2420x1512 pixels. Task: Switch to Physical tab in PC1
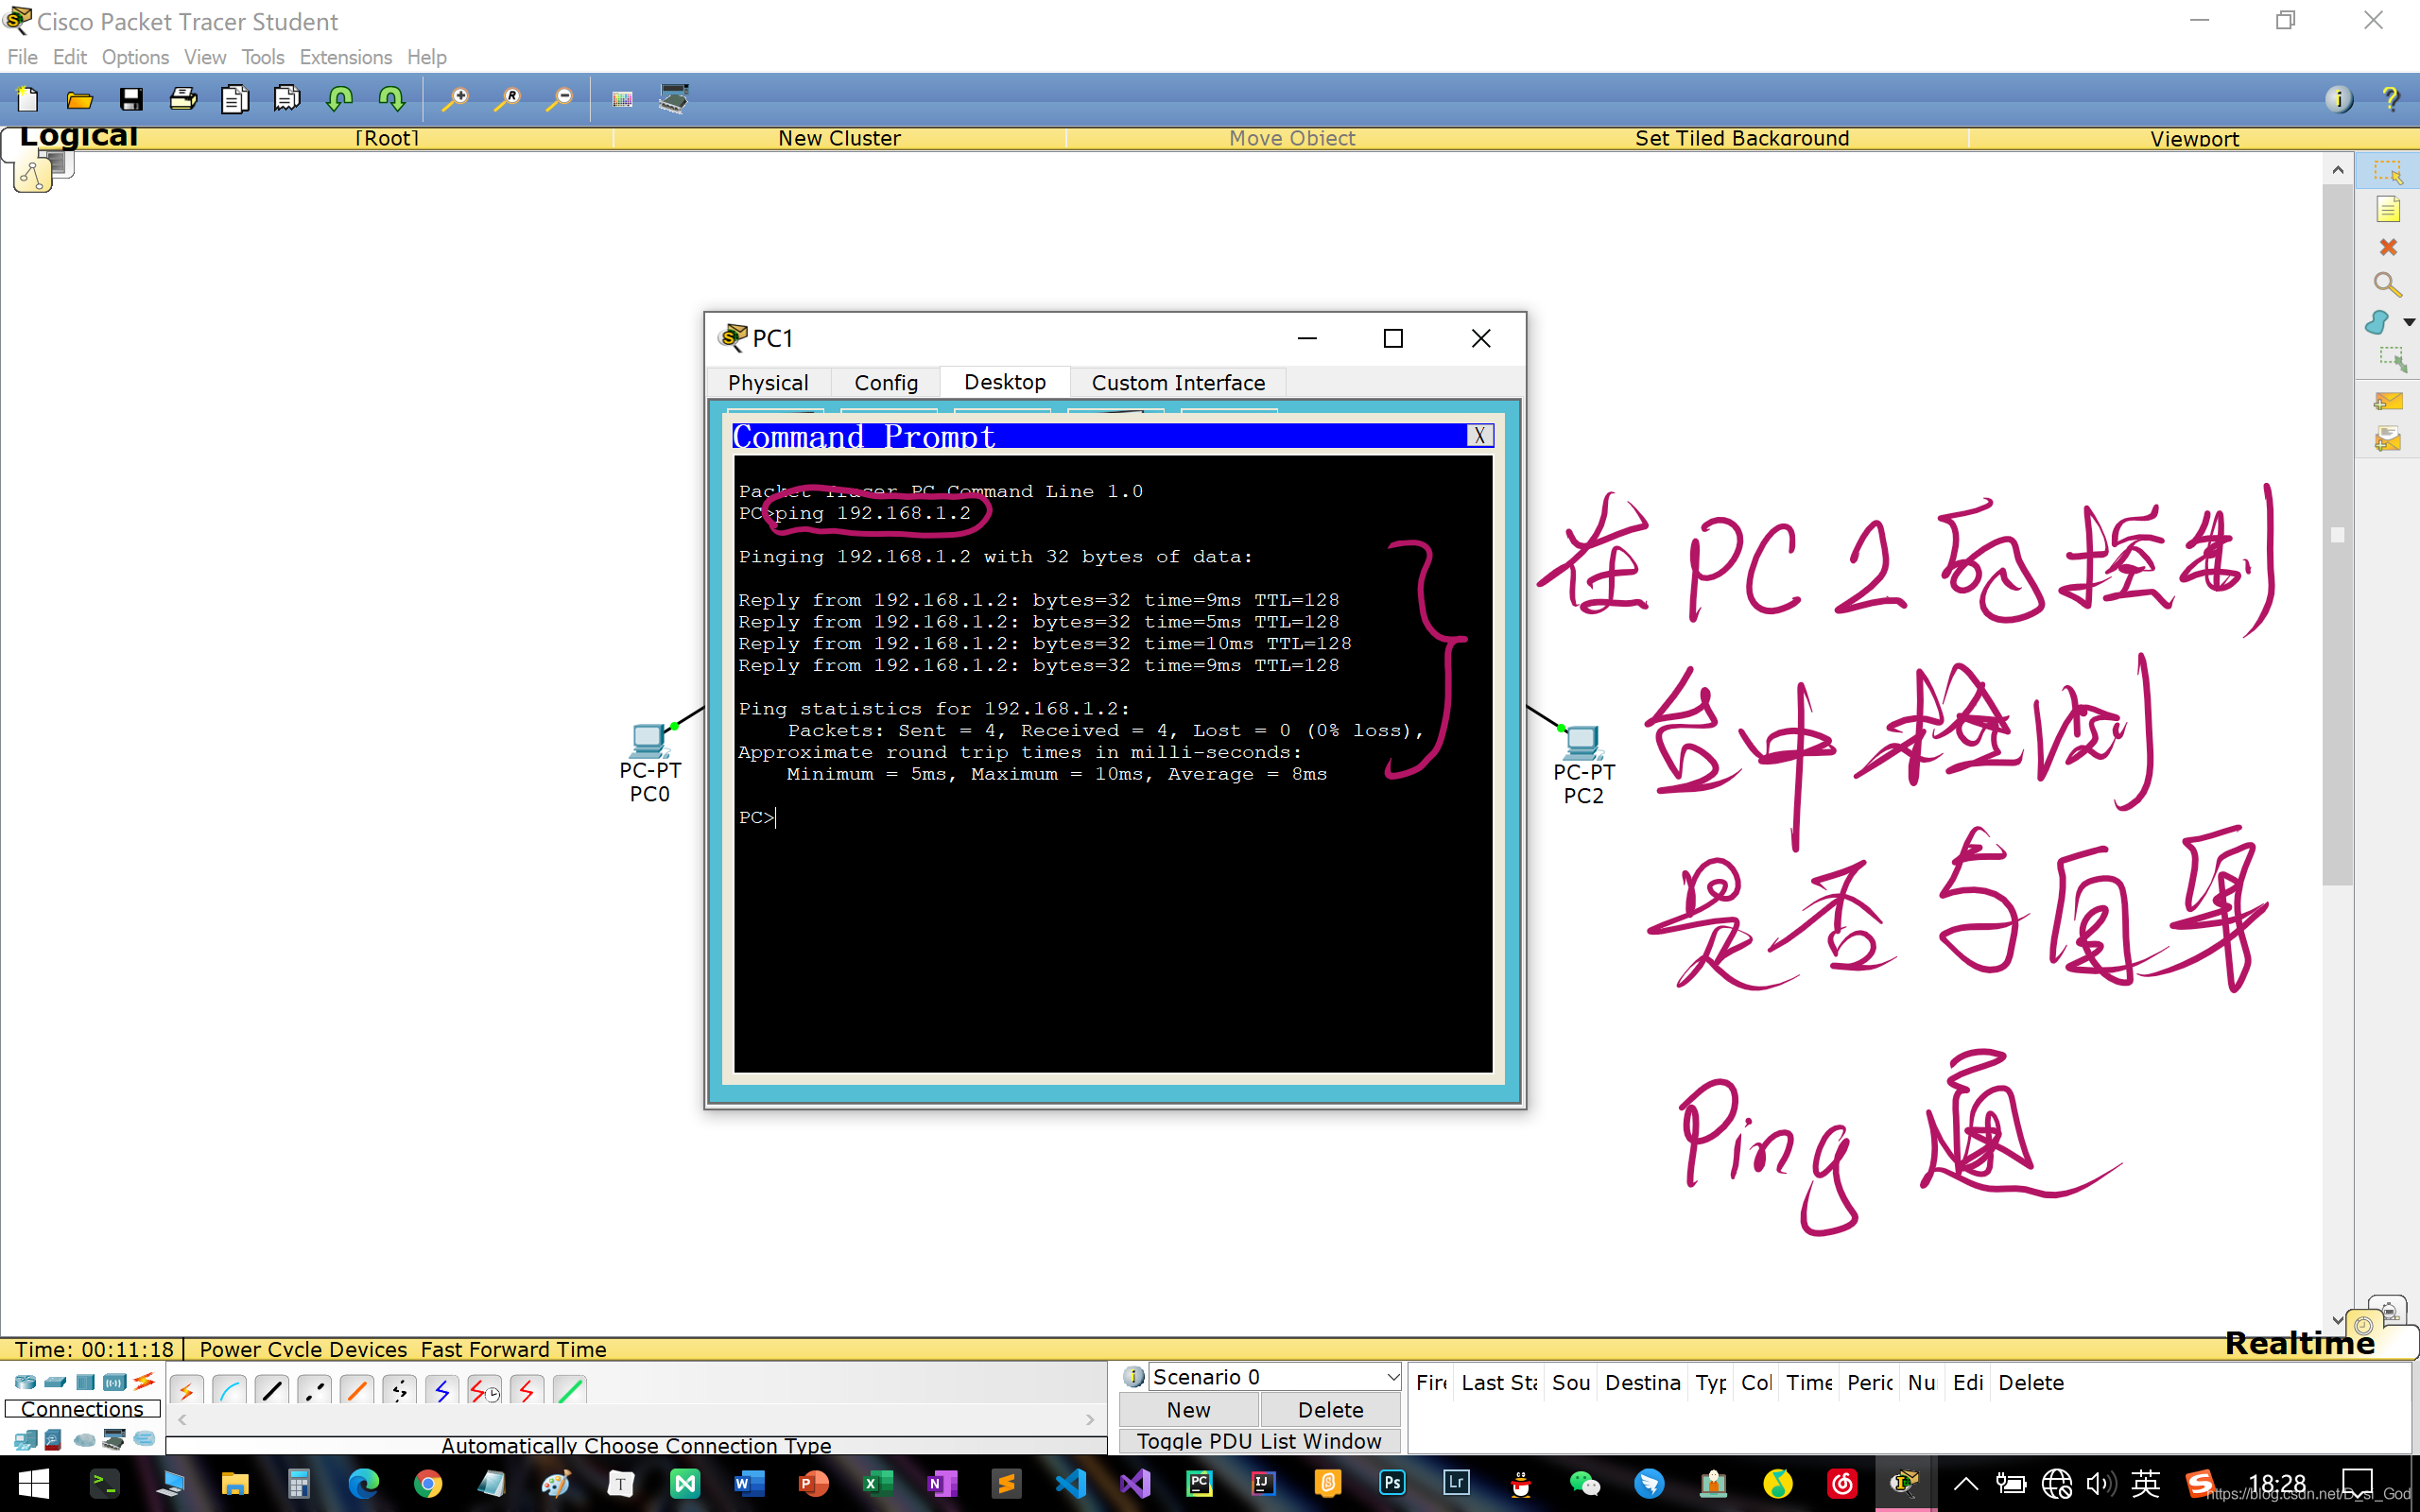(x=768, y=383)
